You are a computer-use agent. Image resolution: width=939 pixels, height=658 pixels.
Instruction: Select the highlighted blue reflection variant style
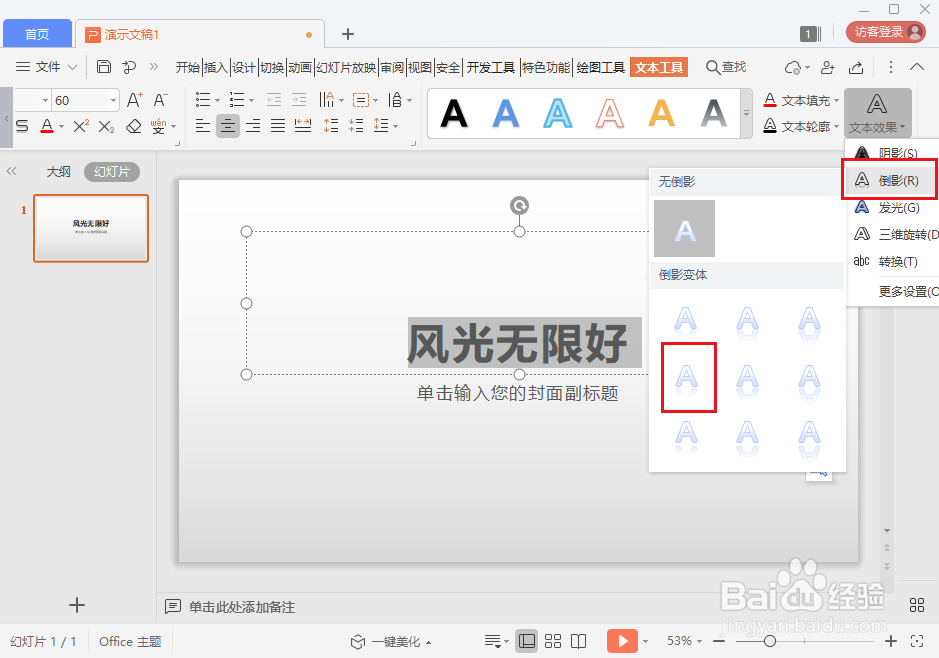688,377
